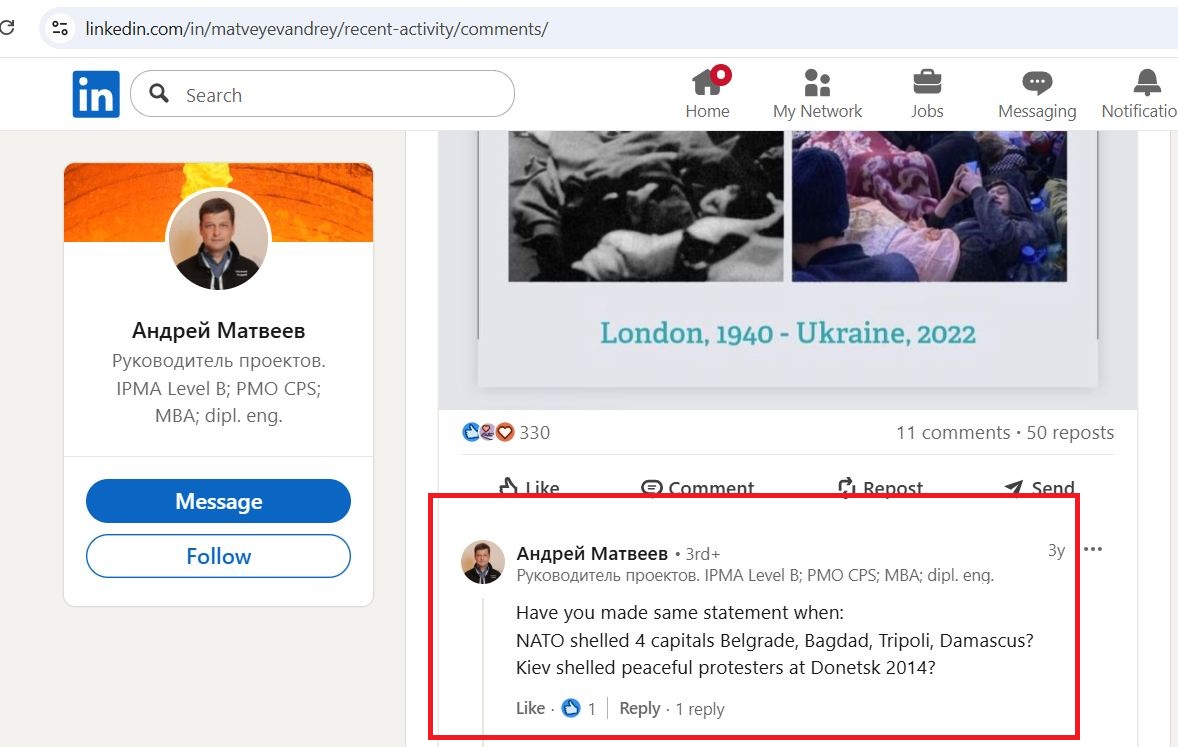
Task: Click the commenter's small avatar
Action: tap(483, 562)
